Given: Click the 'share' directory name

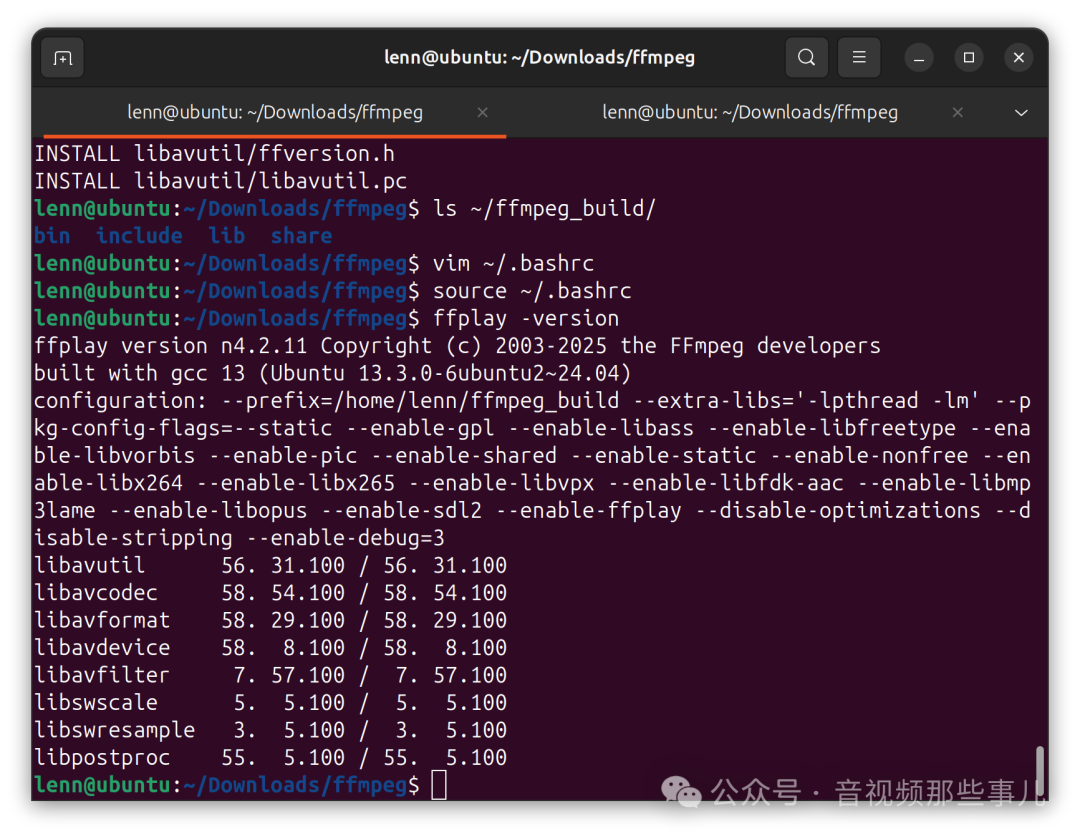Looking at the screenshot, I should [x=301, y=236].
